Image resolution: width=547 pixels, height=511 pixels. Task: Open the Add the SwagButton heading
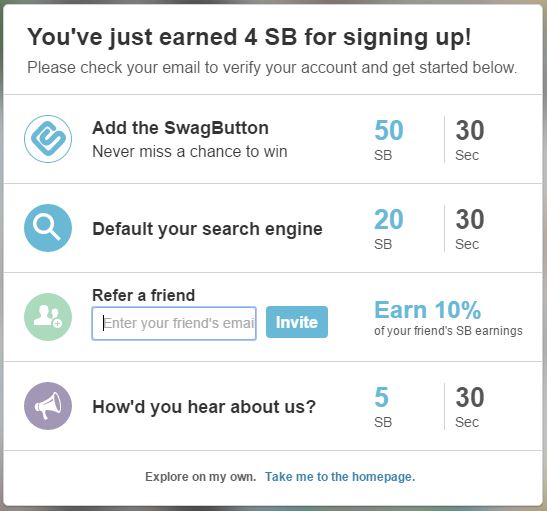(x=180, y=128)
